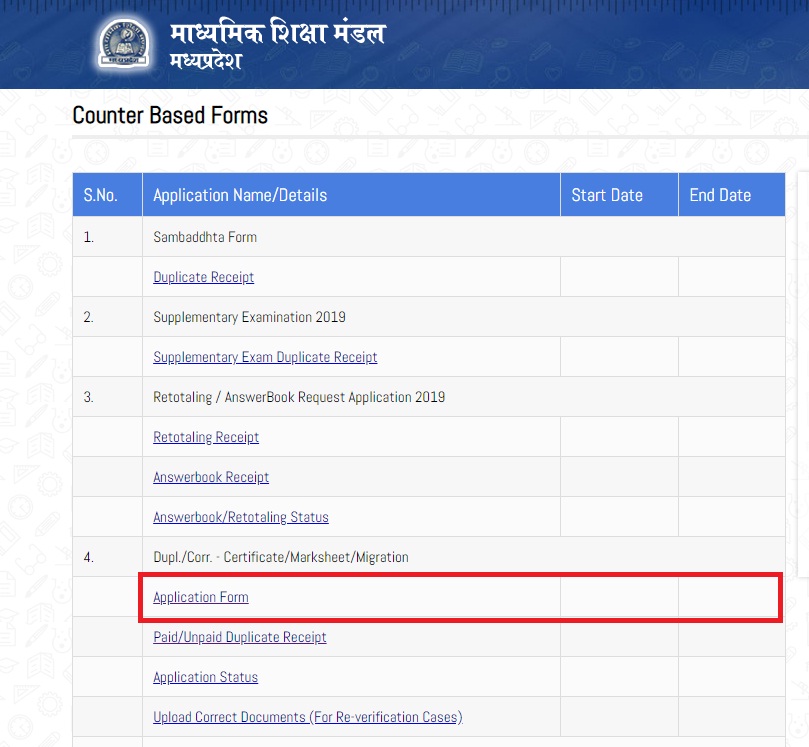This screenshot has width=809, height=747.
Task: Click the Madhyamik Shiksha Mandal board logo
Action: (120, 43)
